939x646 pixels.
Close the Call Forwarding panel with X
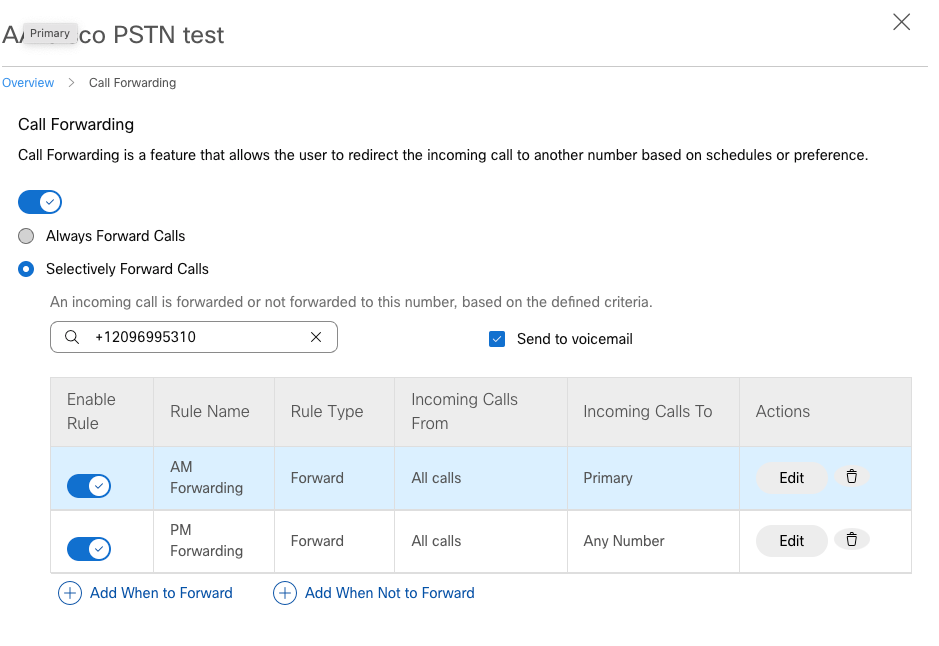[x=901, y=22]
